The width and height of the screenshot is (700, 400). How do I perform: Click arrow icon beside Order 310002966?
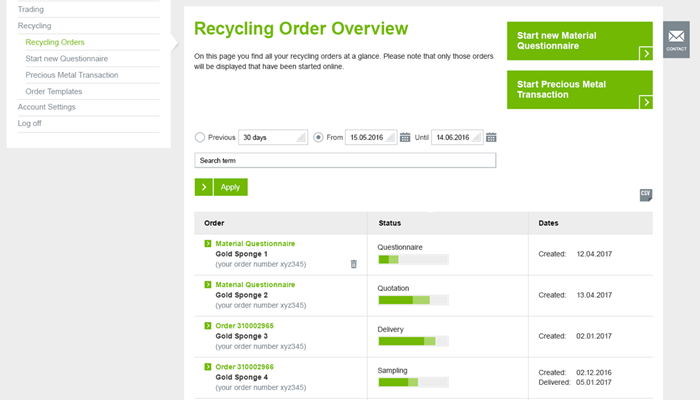[207, 367]
